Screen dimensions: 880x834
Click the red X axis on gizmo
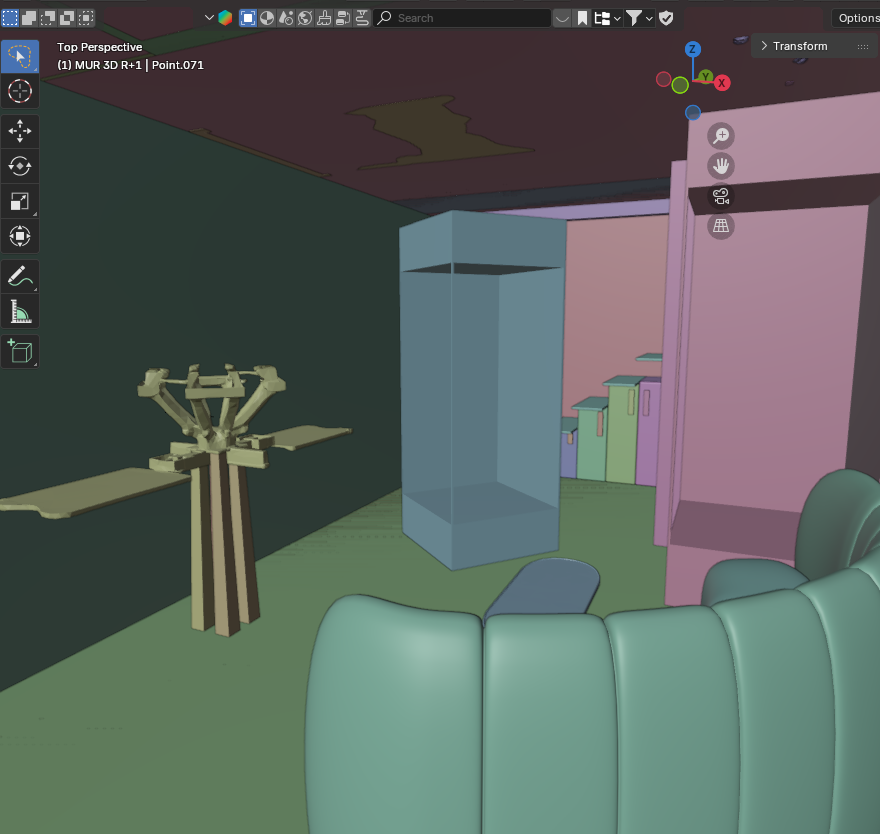coord(721,82)
